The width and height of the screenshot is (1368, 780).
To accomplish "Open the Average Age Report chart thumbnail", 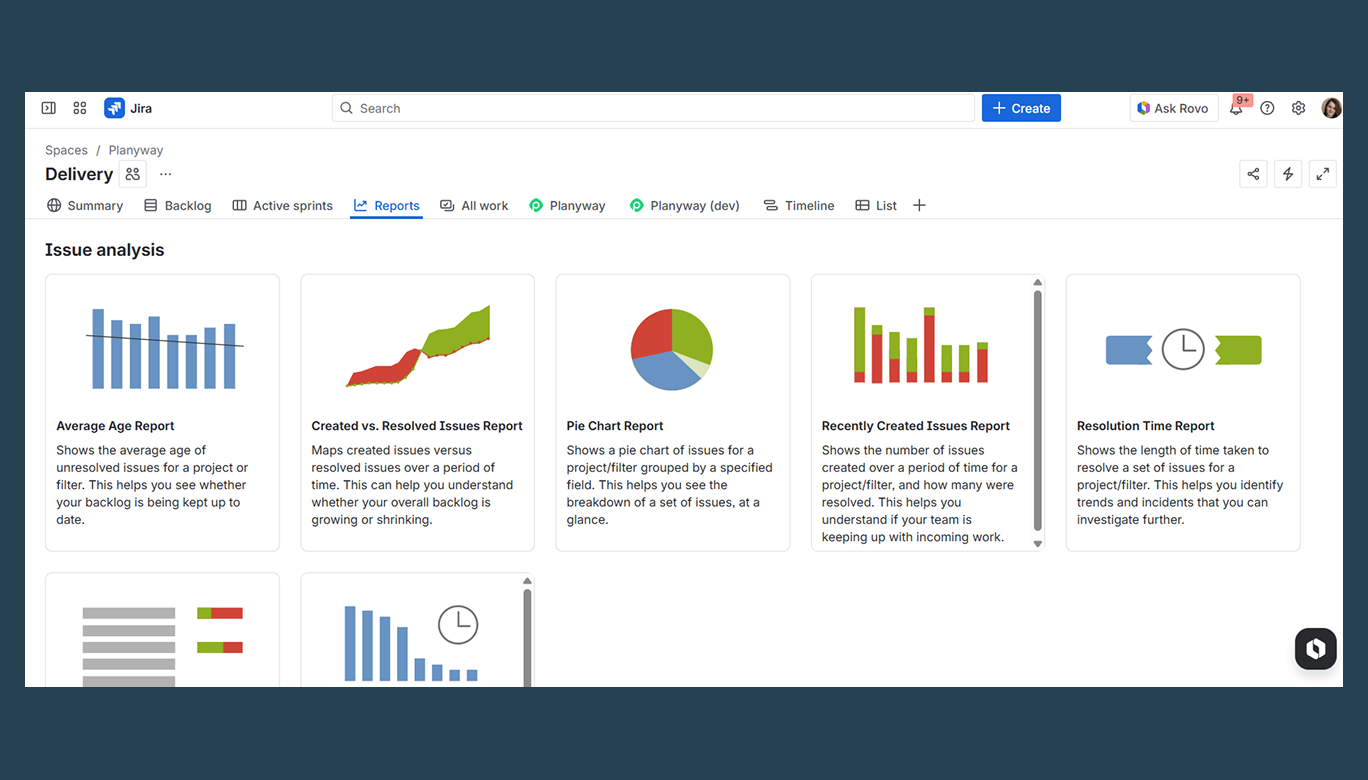I will [x=164, y=348].
